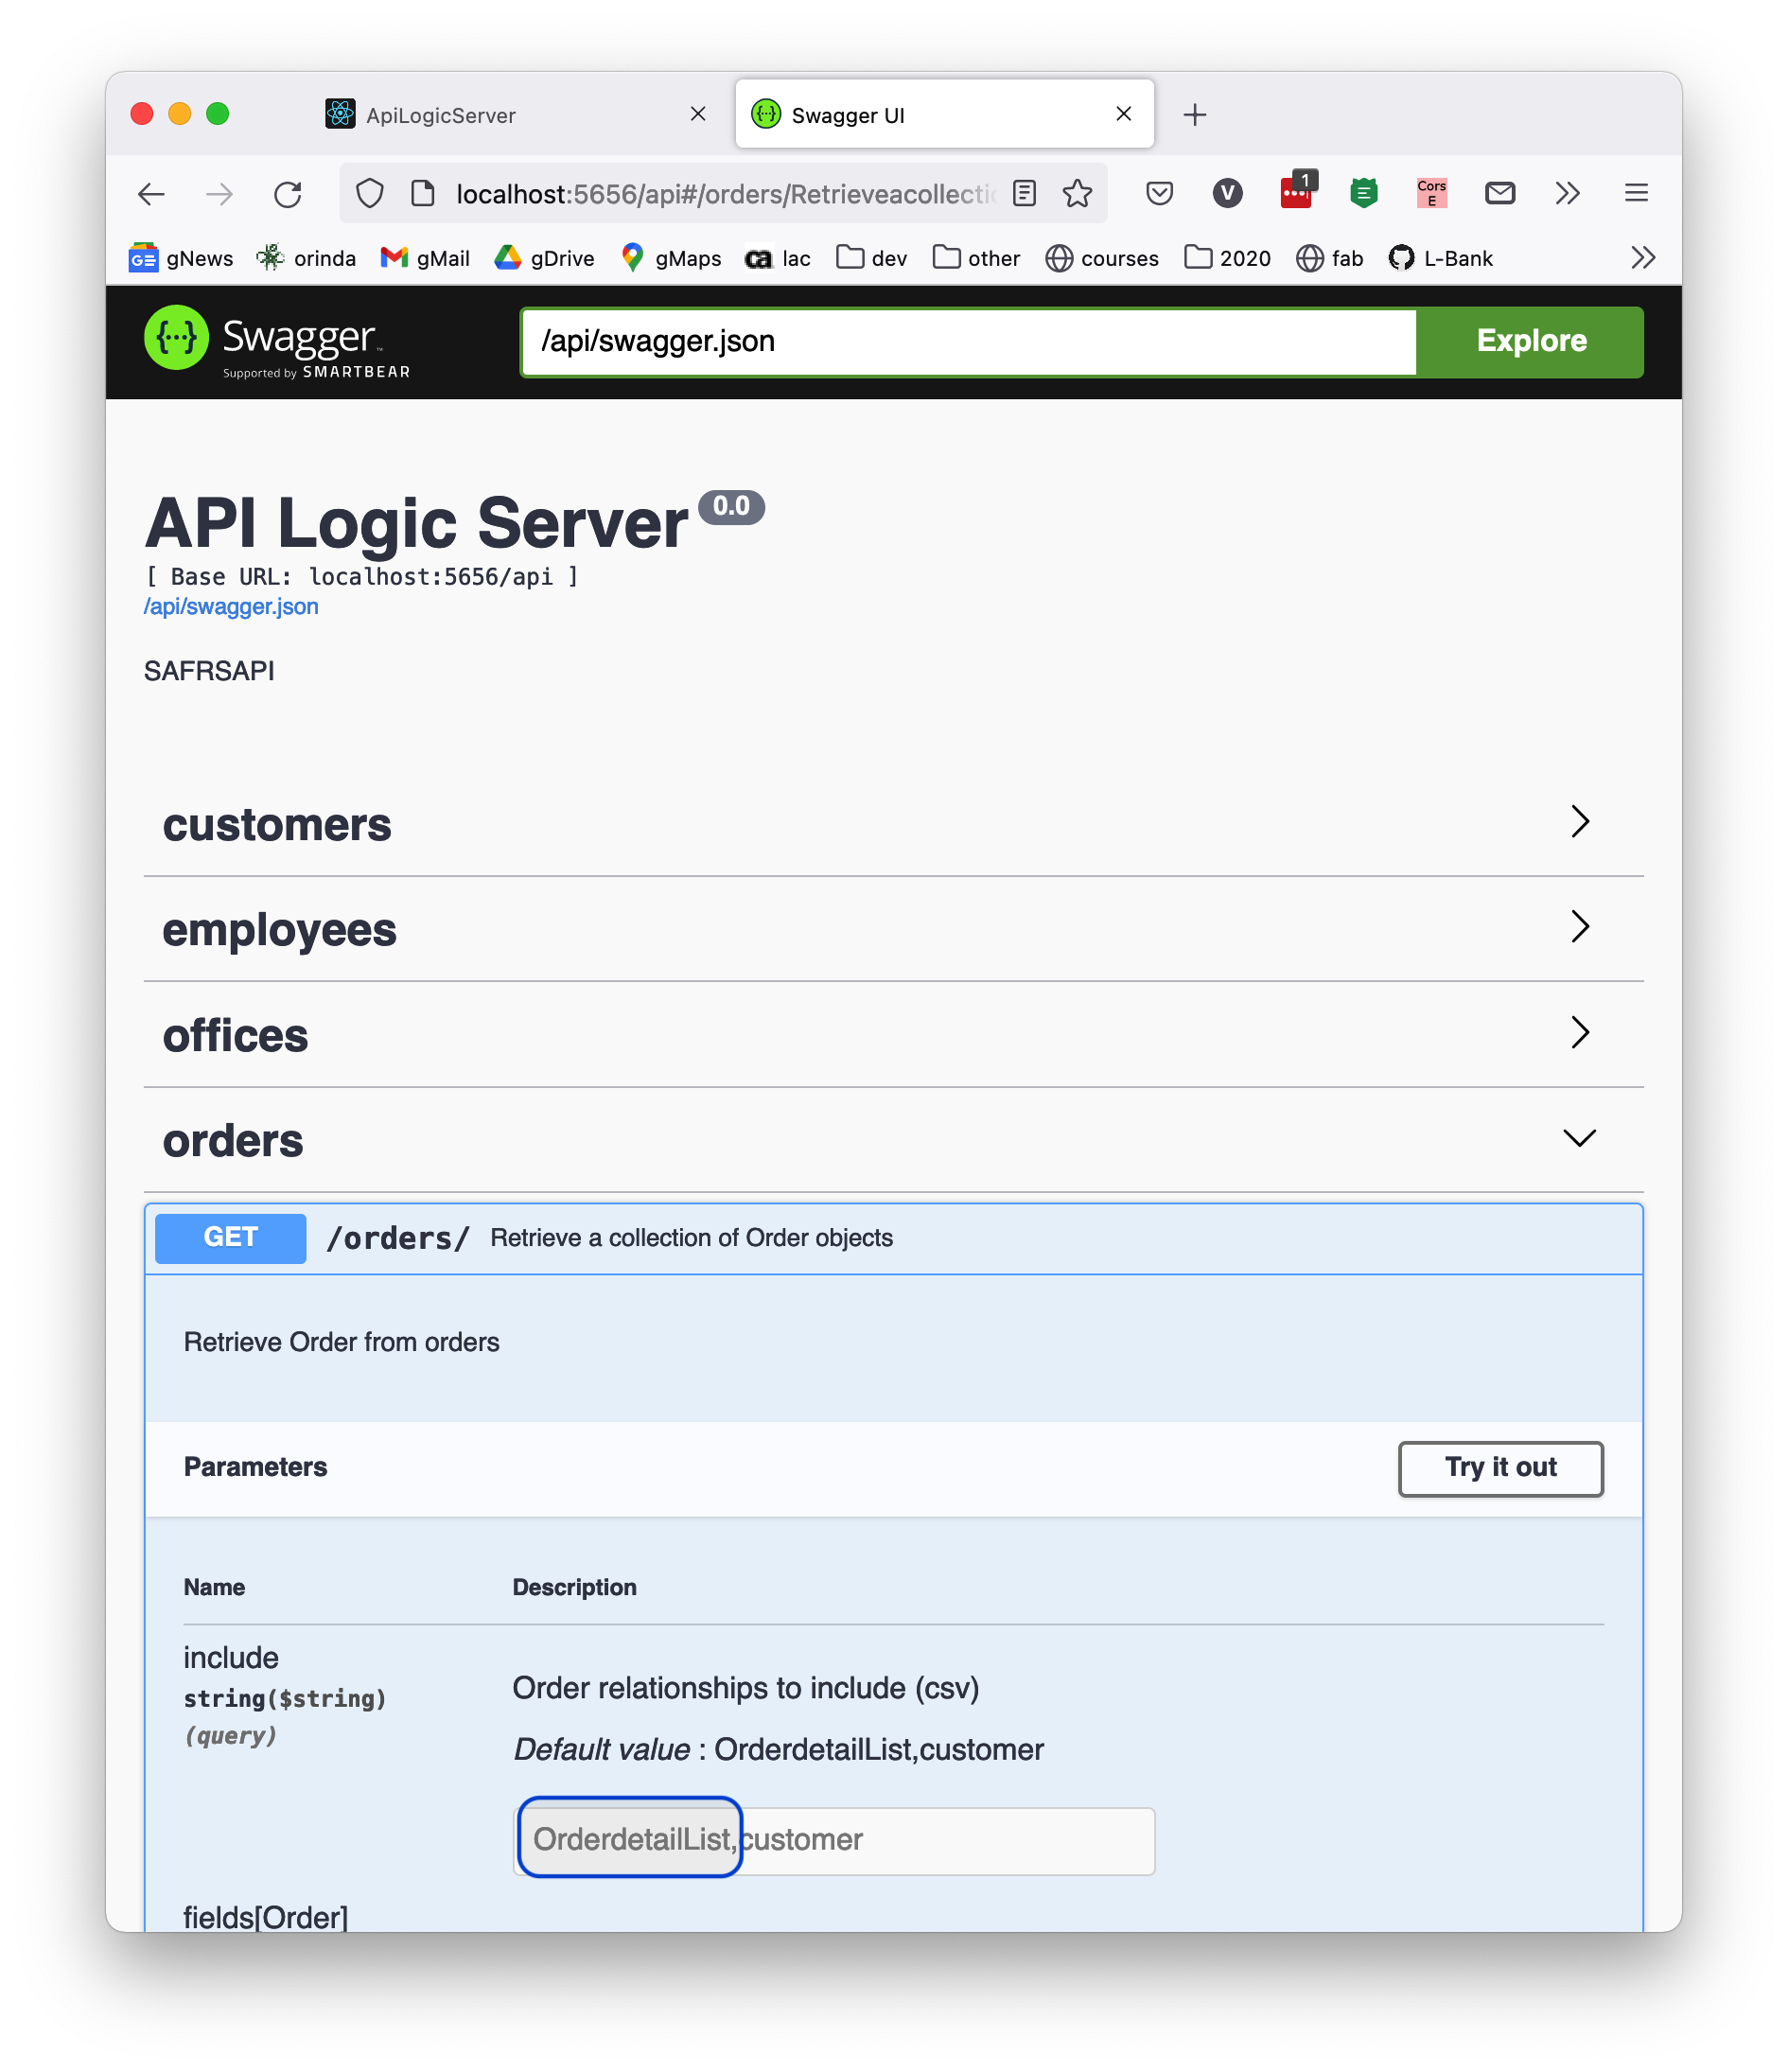
Task: Open the red extension icon with badge 1
Action: point(1297,190)
